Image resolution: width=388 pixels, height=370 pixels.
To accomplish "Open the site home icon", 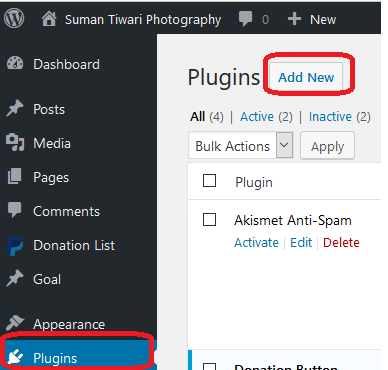I will (x=49, y=19).
